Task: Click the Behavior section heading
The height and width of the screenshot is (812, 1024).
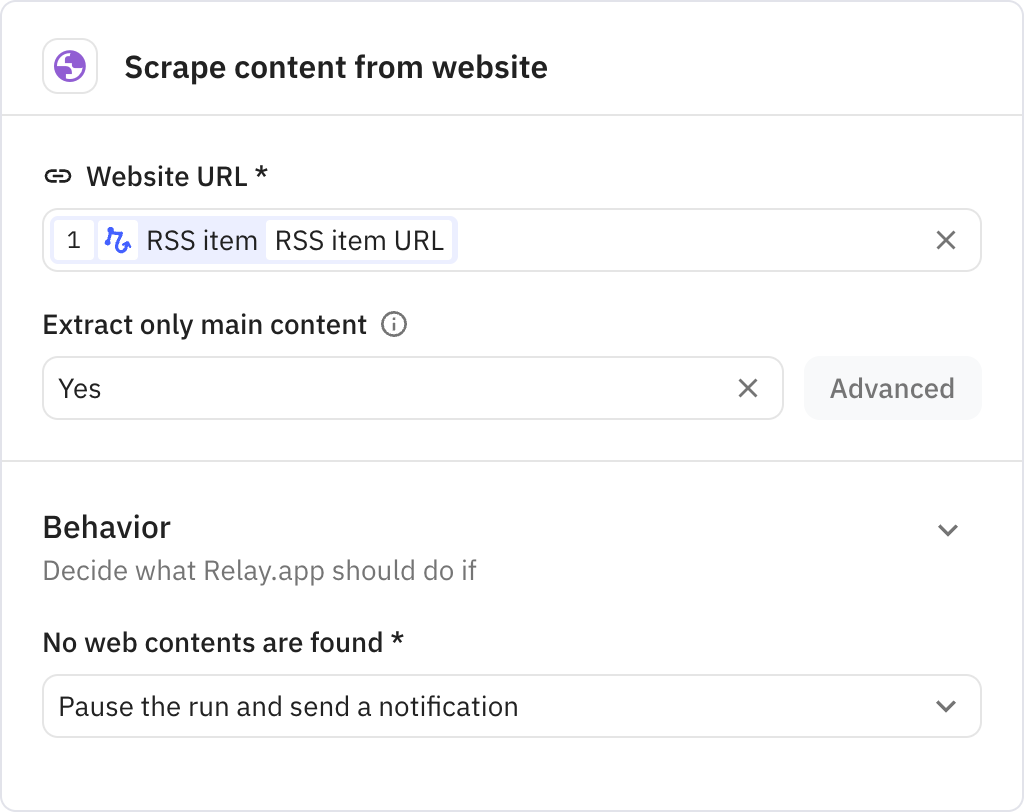Action: (x=106, y=527)
